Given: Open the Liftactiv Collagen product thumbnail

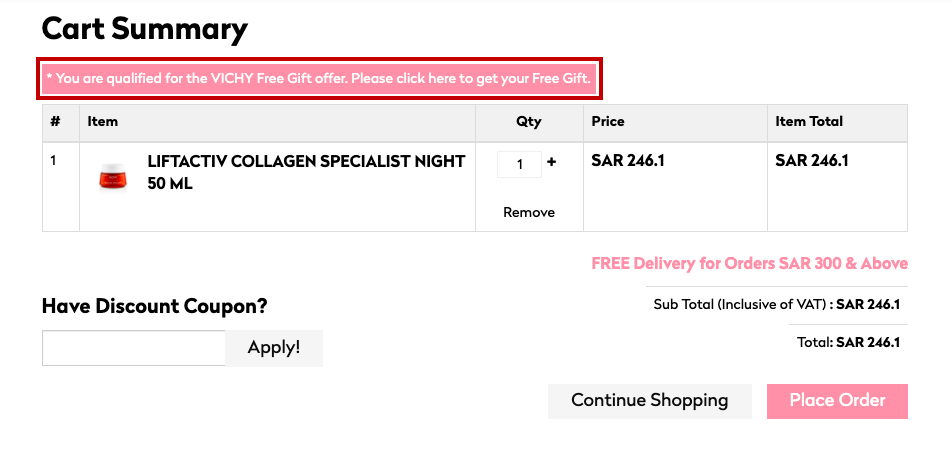Looking at the screenshot, I should [x=113, y=176].
